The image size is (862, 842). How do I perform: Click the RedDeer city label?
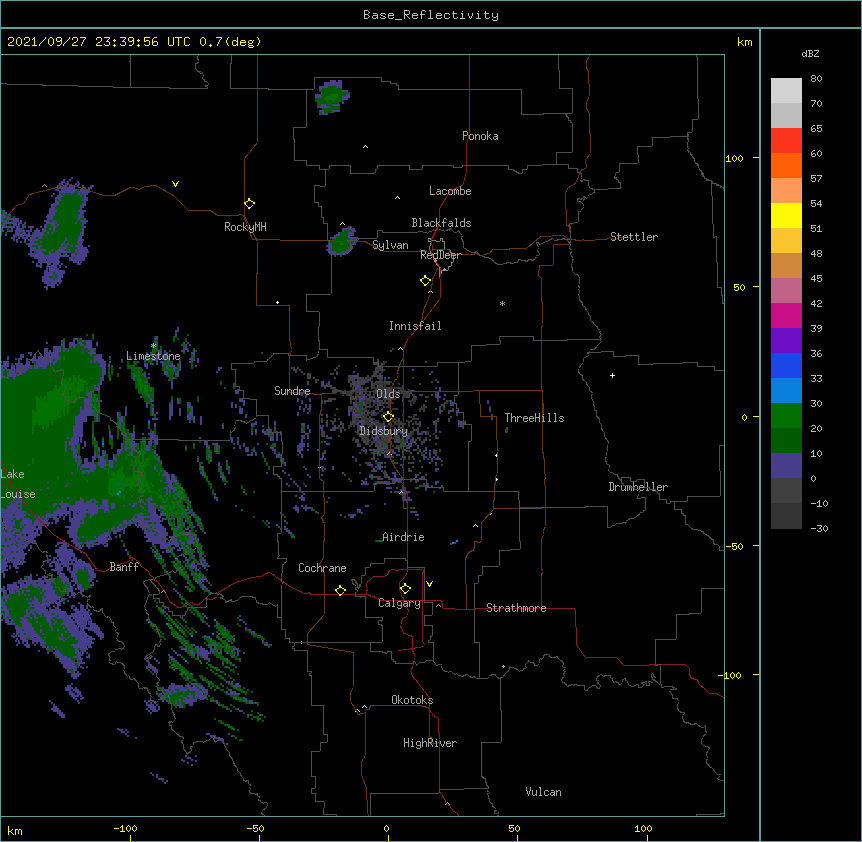pos(440,255)
